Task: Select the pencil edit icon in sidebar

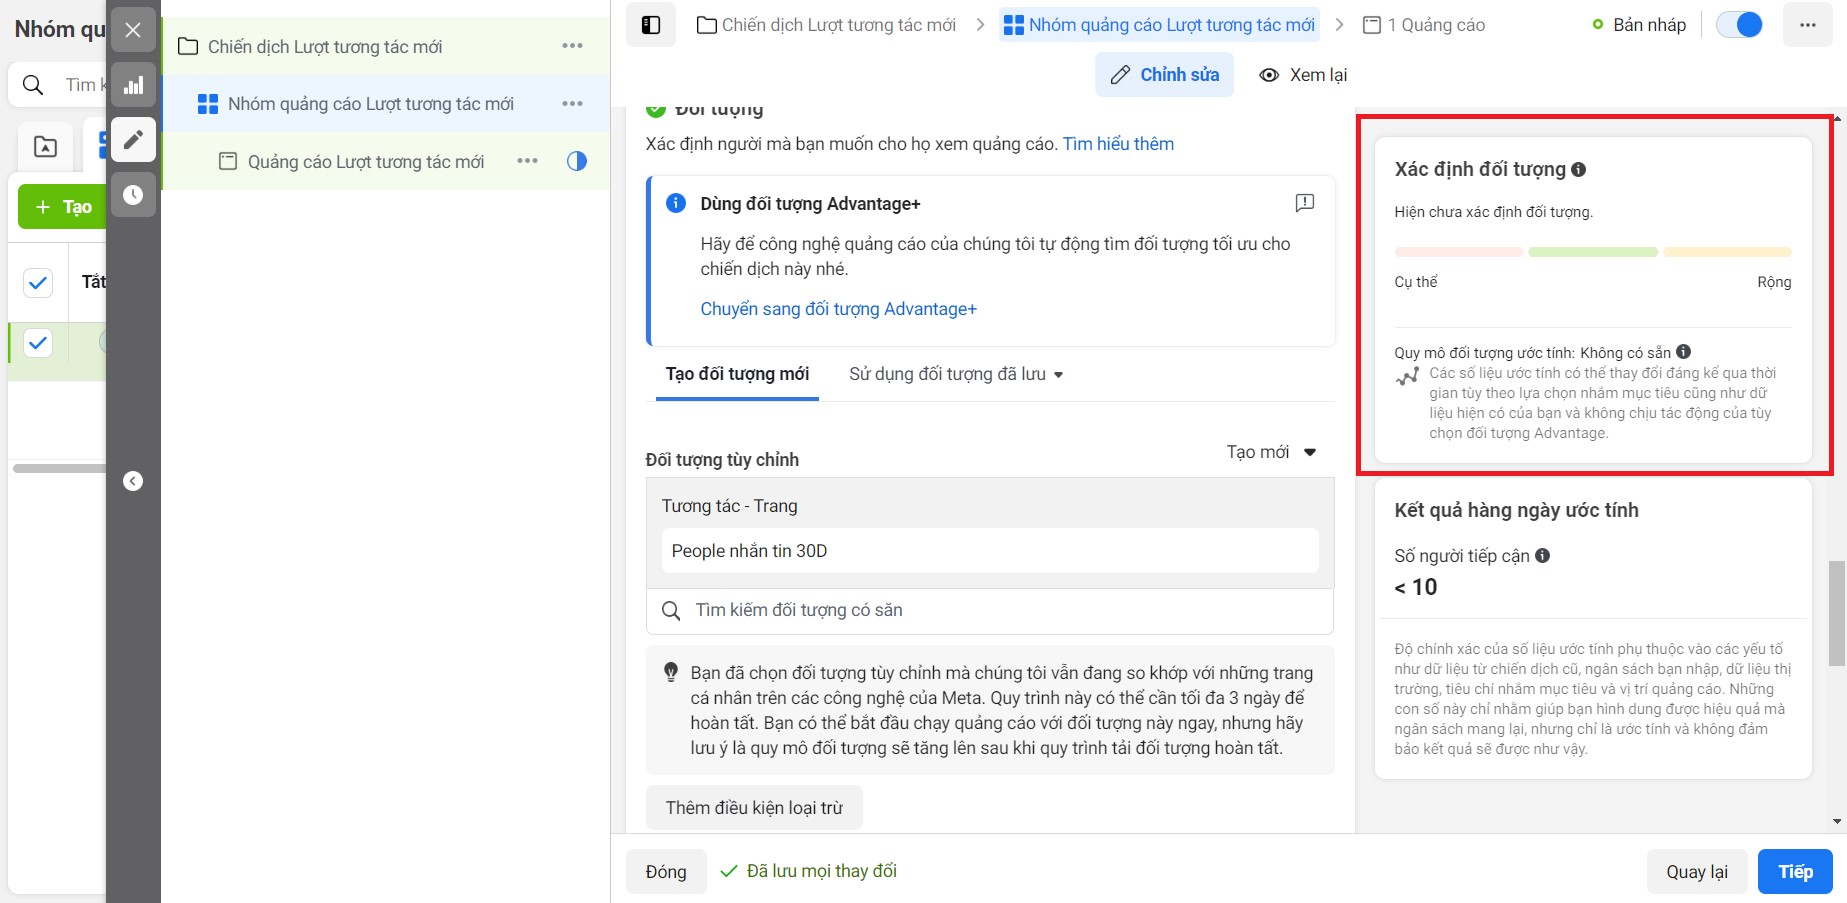Action: [x=133, y=140]
